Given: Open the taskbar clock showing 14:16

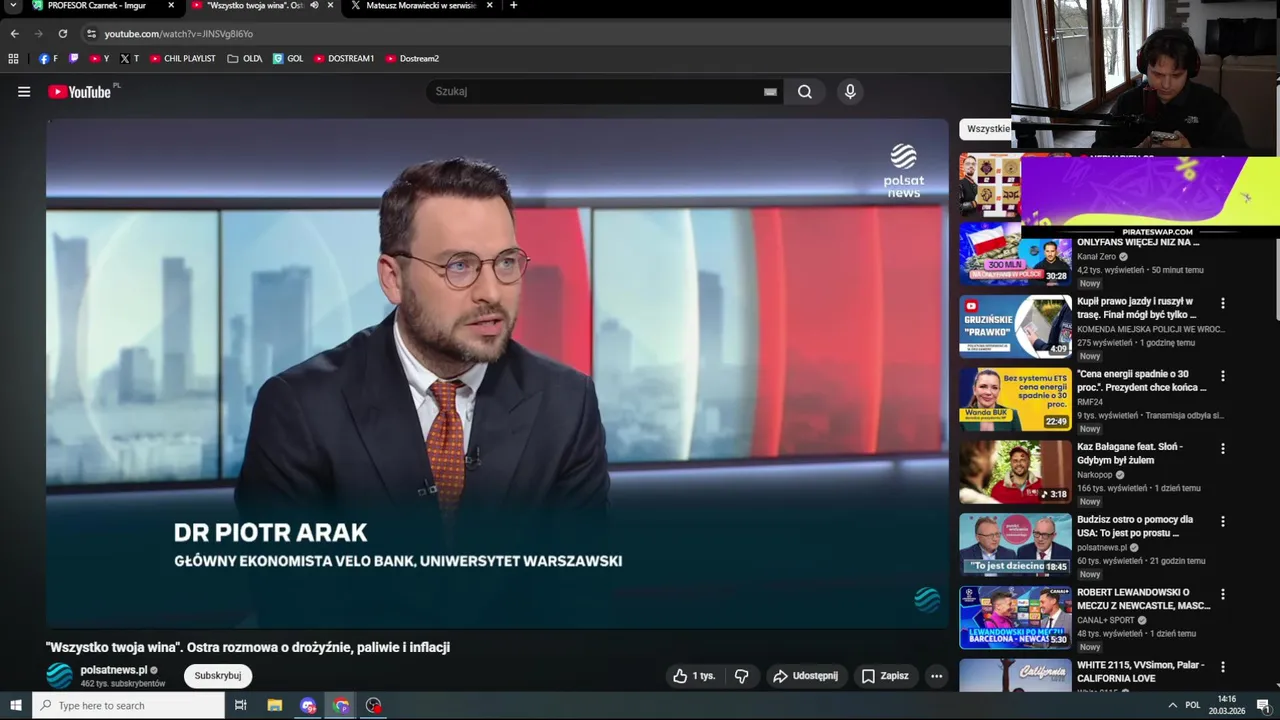Looking at the screenshot, I should tap(1226, 706).
